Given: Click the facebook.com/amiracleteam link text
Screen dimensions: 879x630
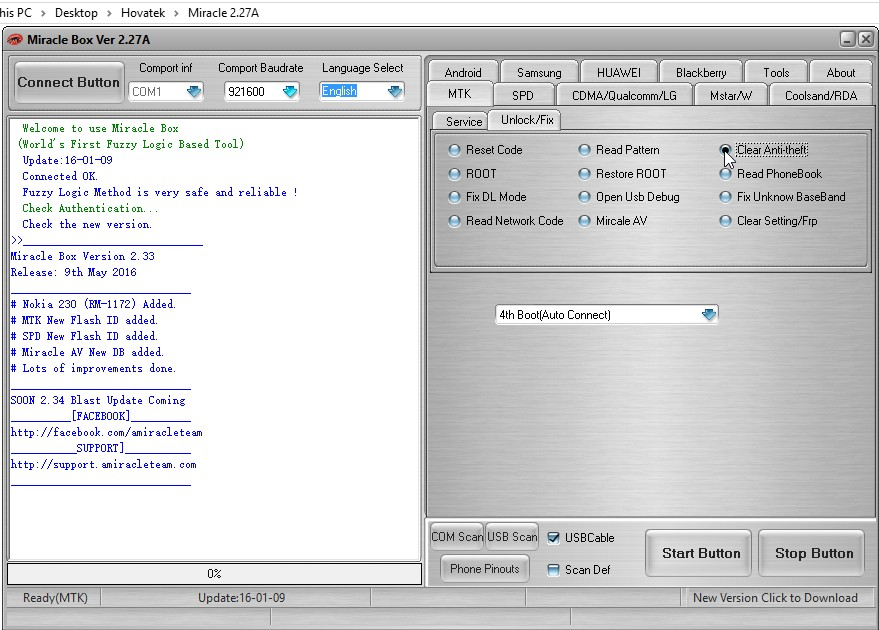Looking at the screenshot, I should coord(107,432).
